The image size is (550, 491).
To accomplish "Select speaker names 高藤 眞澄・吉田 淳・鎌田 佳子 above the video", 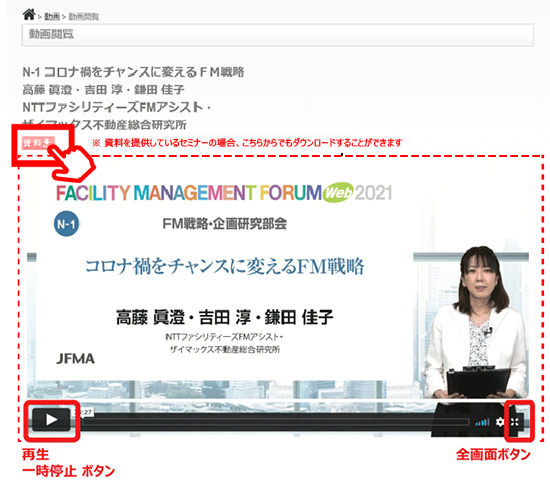I will coord(103,90).
